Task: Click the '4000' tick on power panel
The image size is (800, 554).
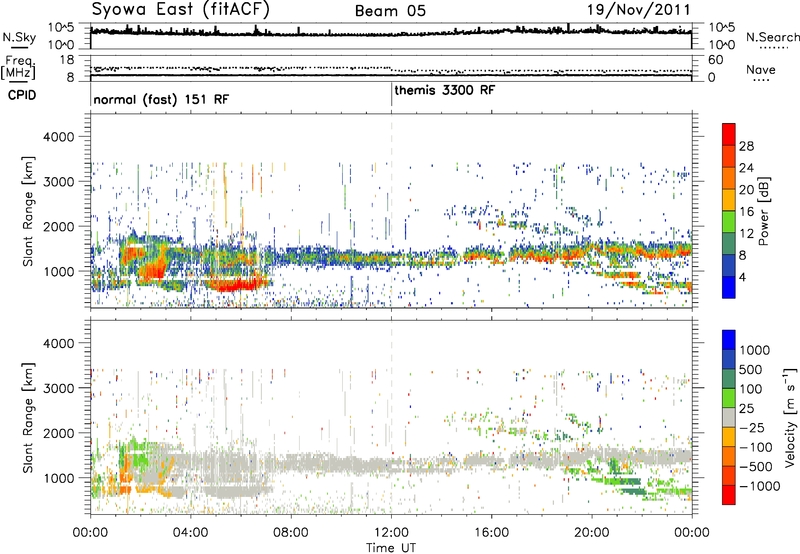Action: point(58,137)
